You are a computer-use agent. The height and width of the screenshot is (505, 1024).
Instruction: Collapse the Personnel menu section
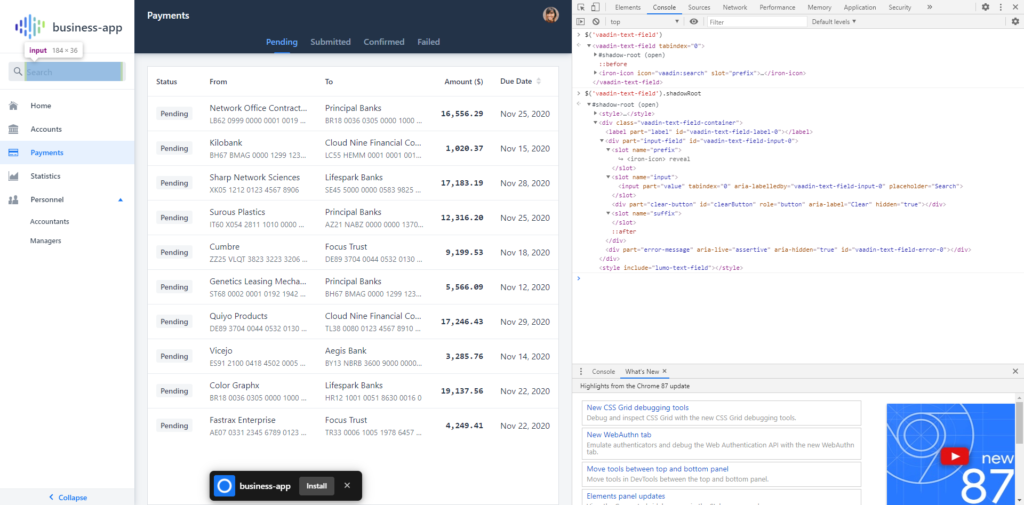[x=121, y=200]
